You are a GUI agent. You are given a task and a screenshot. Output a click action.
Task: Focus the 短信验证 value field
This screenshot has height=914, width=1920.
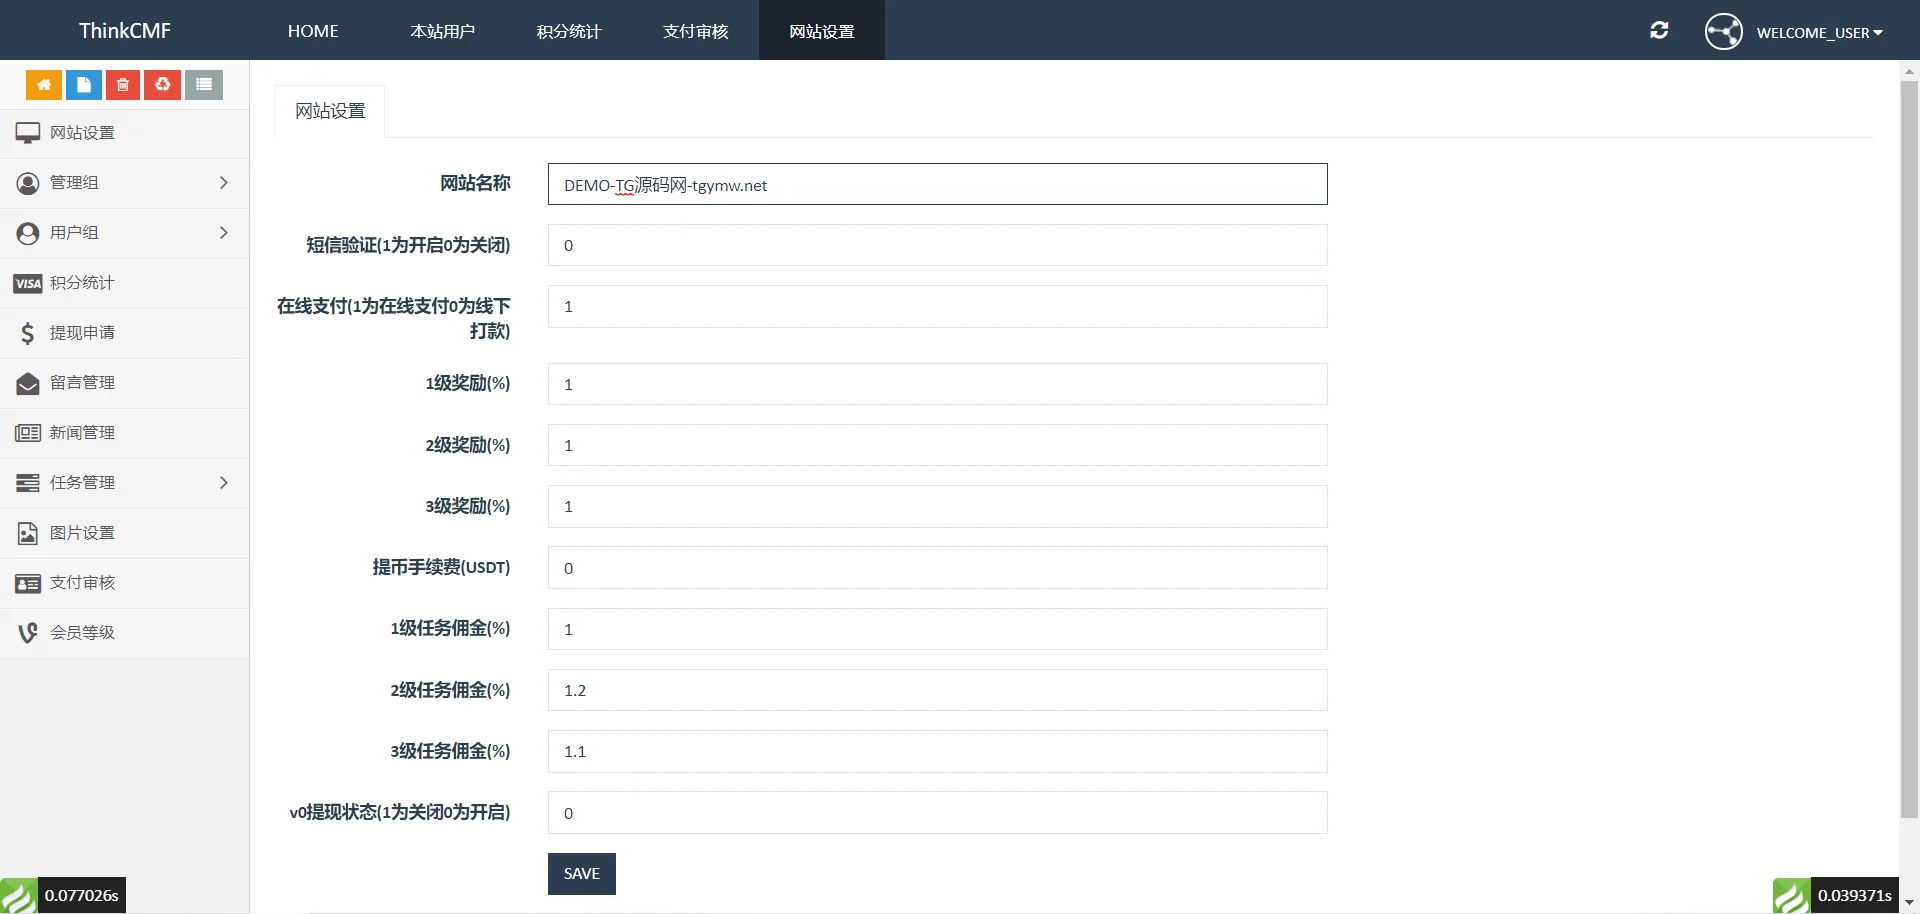click(x=937, y=246)
